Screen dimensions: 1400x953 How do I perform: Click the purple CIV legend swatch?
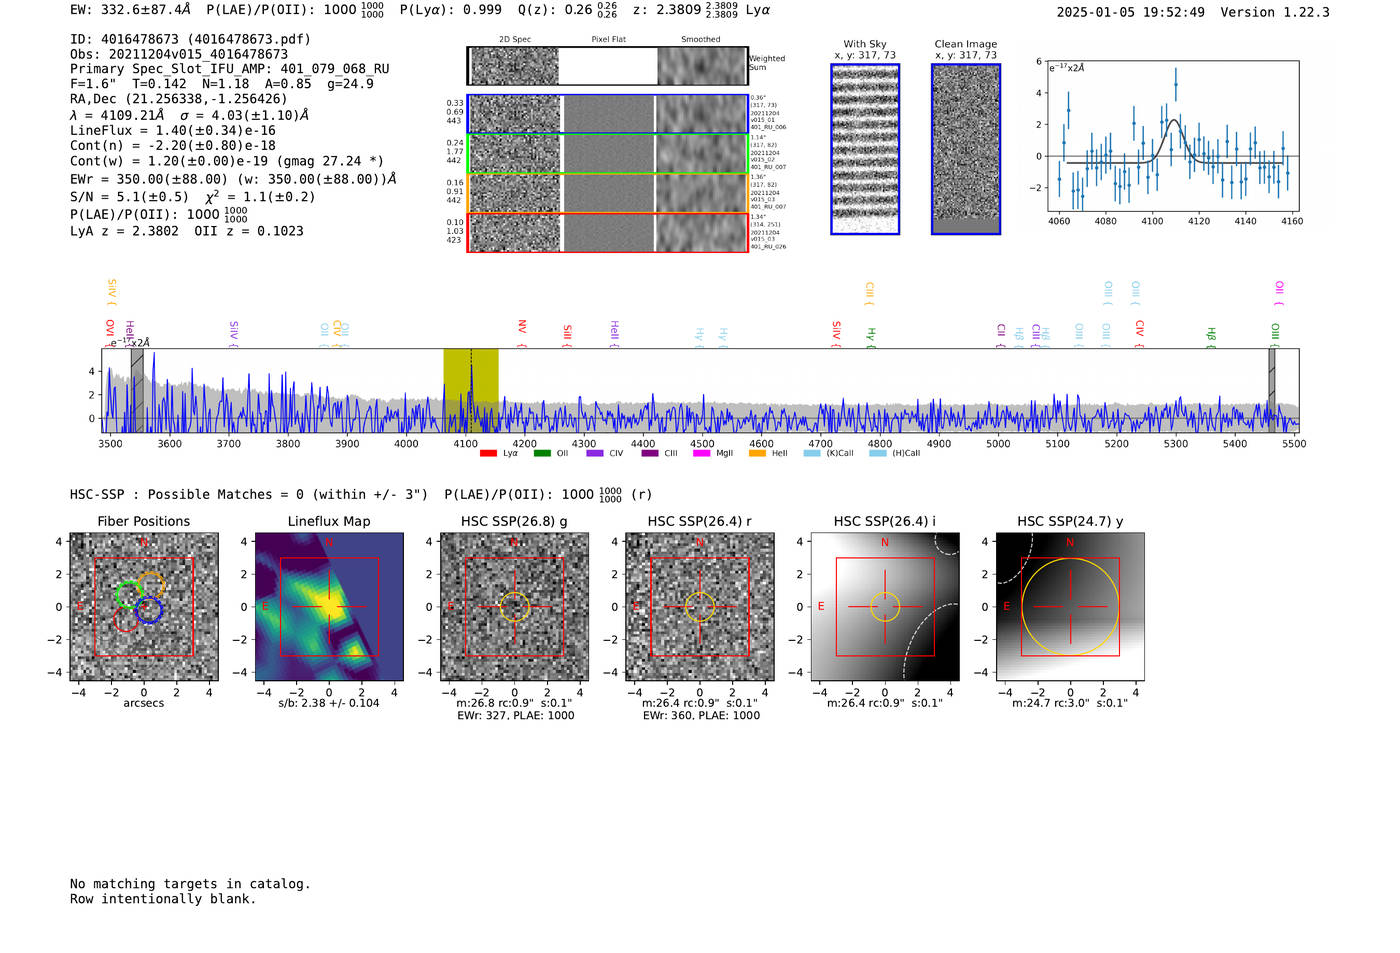pos(595,453)
